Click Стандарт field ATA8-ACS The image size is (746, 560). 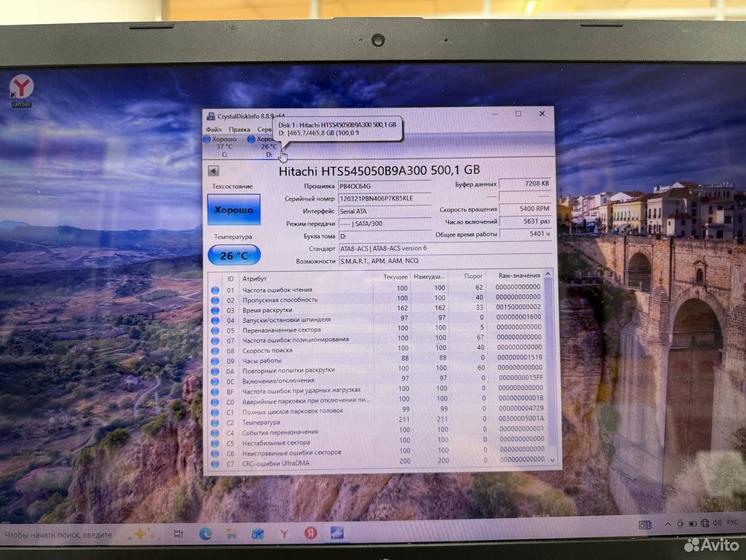tap(444, 248)
